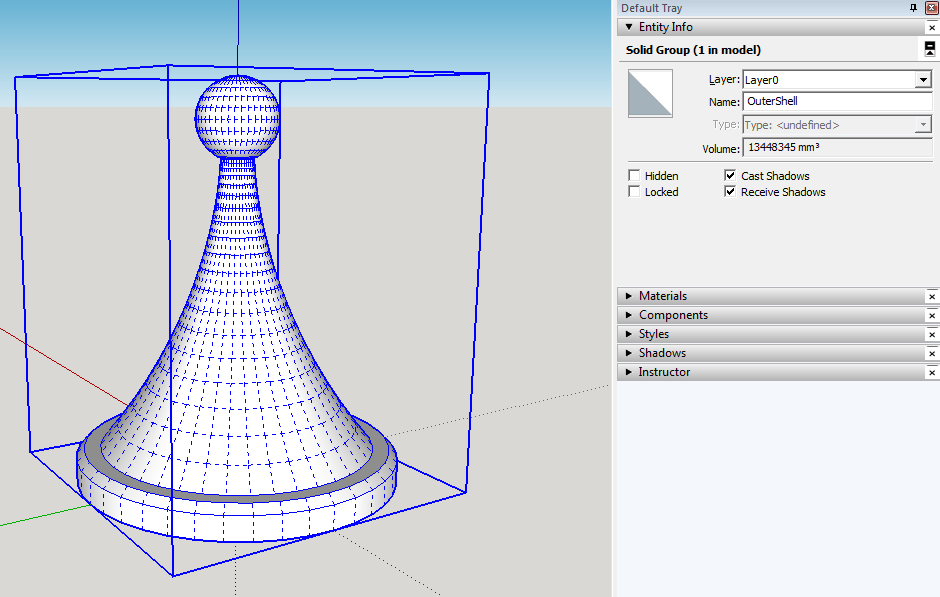Screen dimensions: 940x597
Task: Lock the OuterShell group
Action: point(633,191)
